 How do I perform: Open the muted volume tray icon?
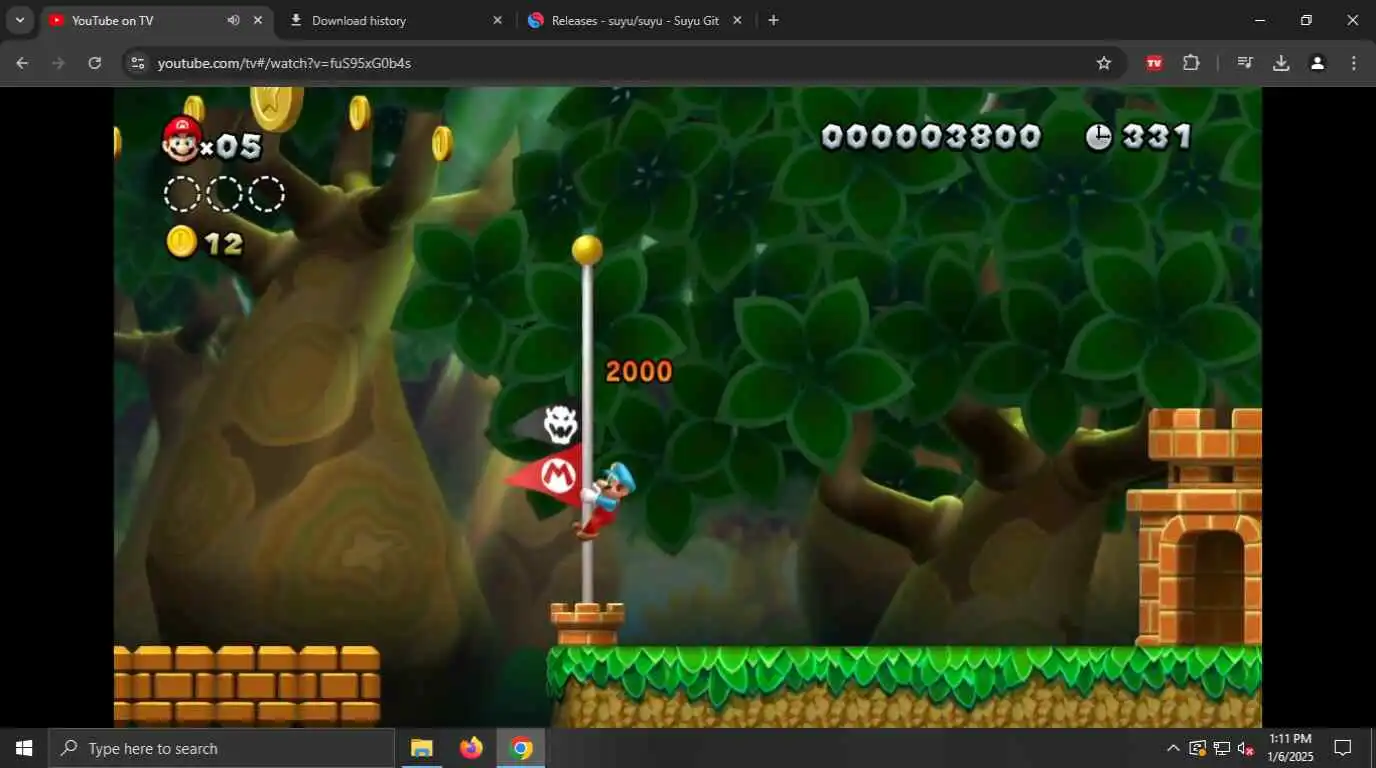coord(1246,748)
